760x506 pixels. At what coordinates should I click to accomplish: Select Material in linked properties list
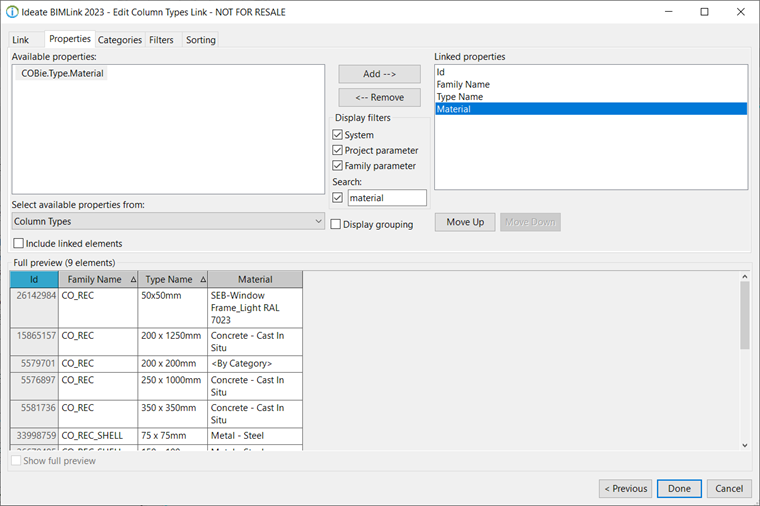click(x=591, y=109)
